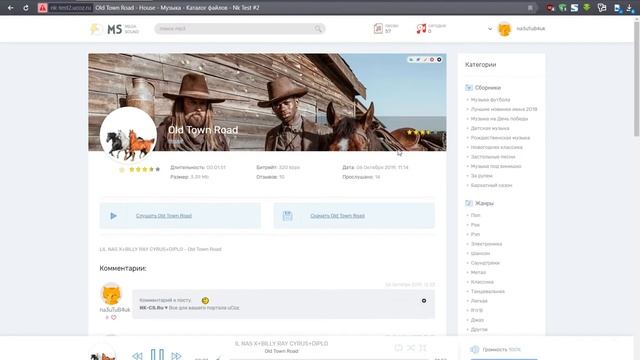Screen dimensions: 640x360
Task: Click the comment's round action icon
Action: point(424,301)
